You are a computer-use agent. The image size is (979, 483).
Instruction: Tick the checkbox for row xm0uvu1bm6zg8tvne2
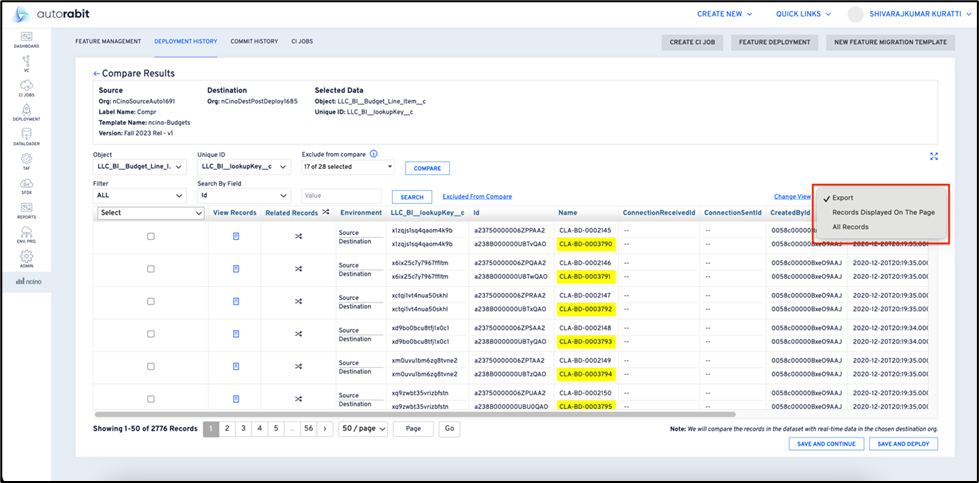coord(150,366)
